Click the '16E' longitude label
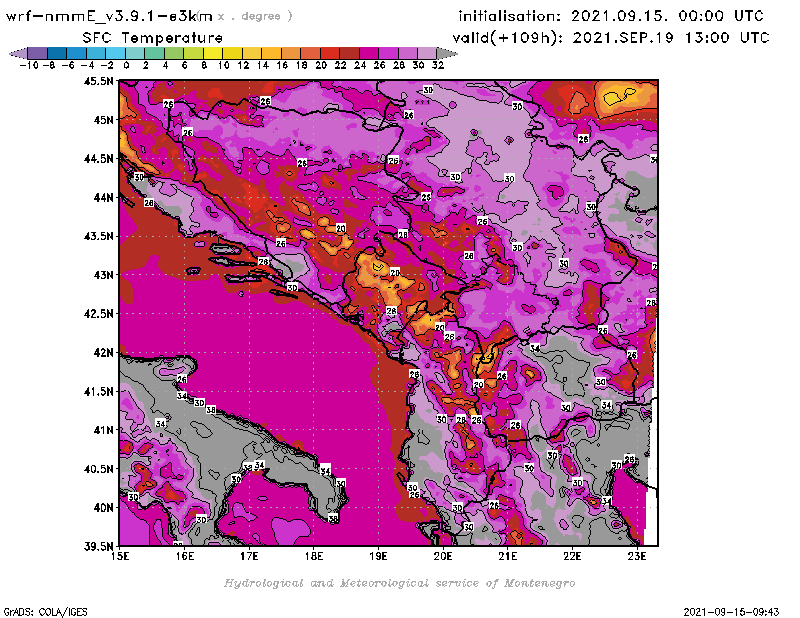Viewport: 800px width, 618px height. 185,556
